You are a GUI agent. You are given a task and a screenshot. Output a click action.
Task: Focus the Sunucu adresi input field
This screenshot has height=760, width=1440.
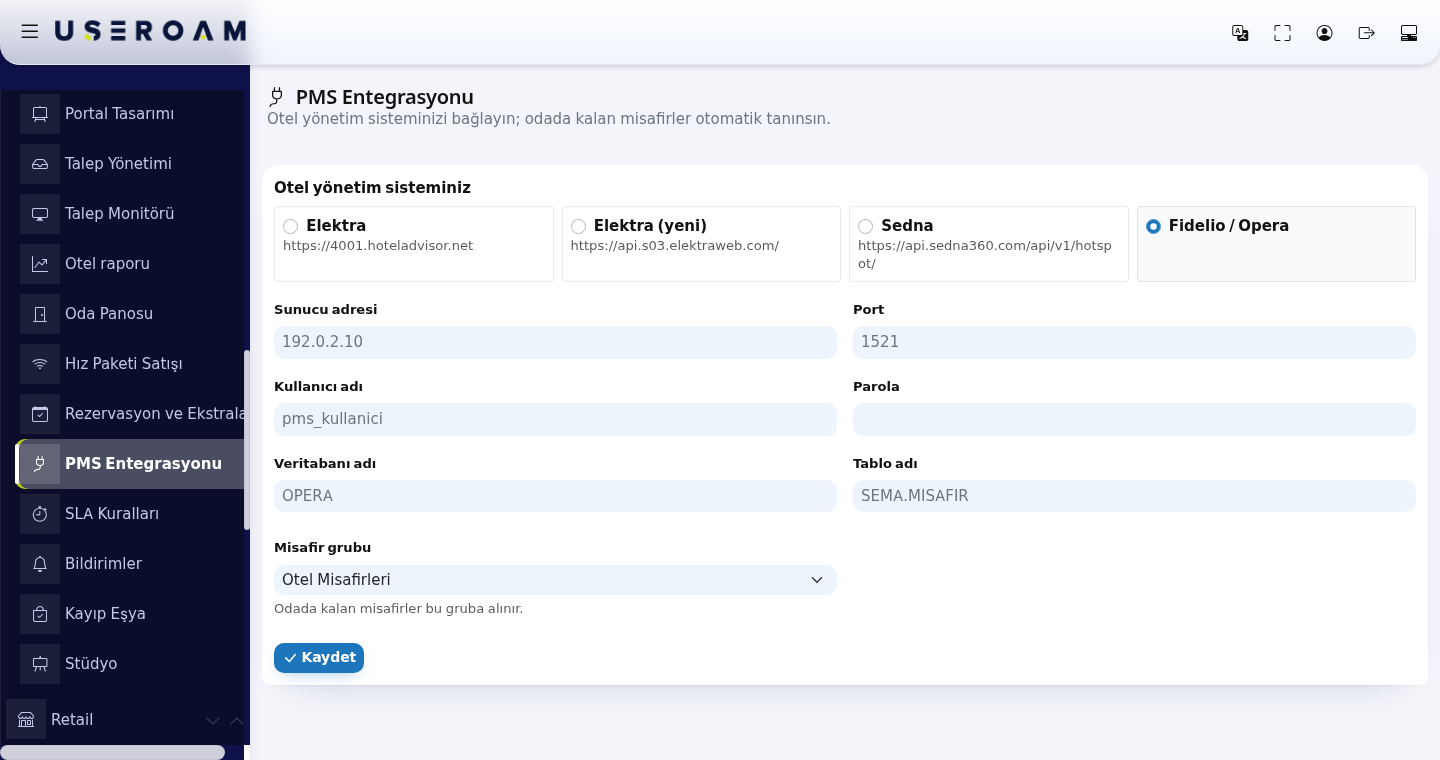coord(555,342)
